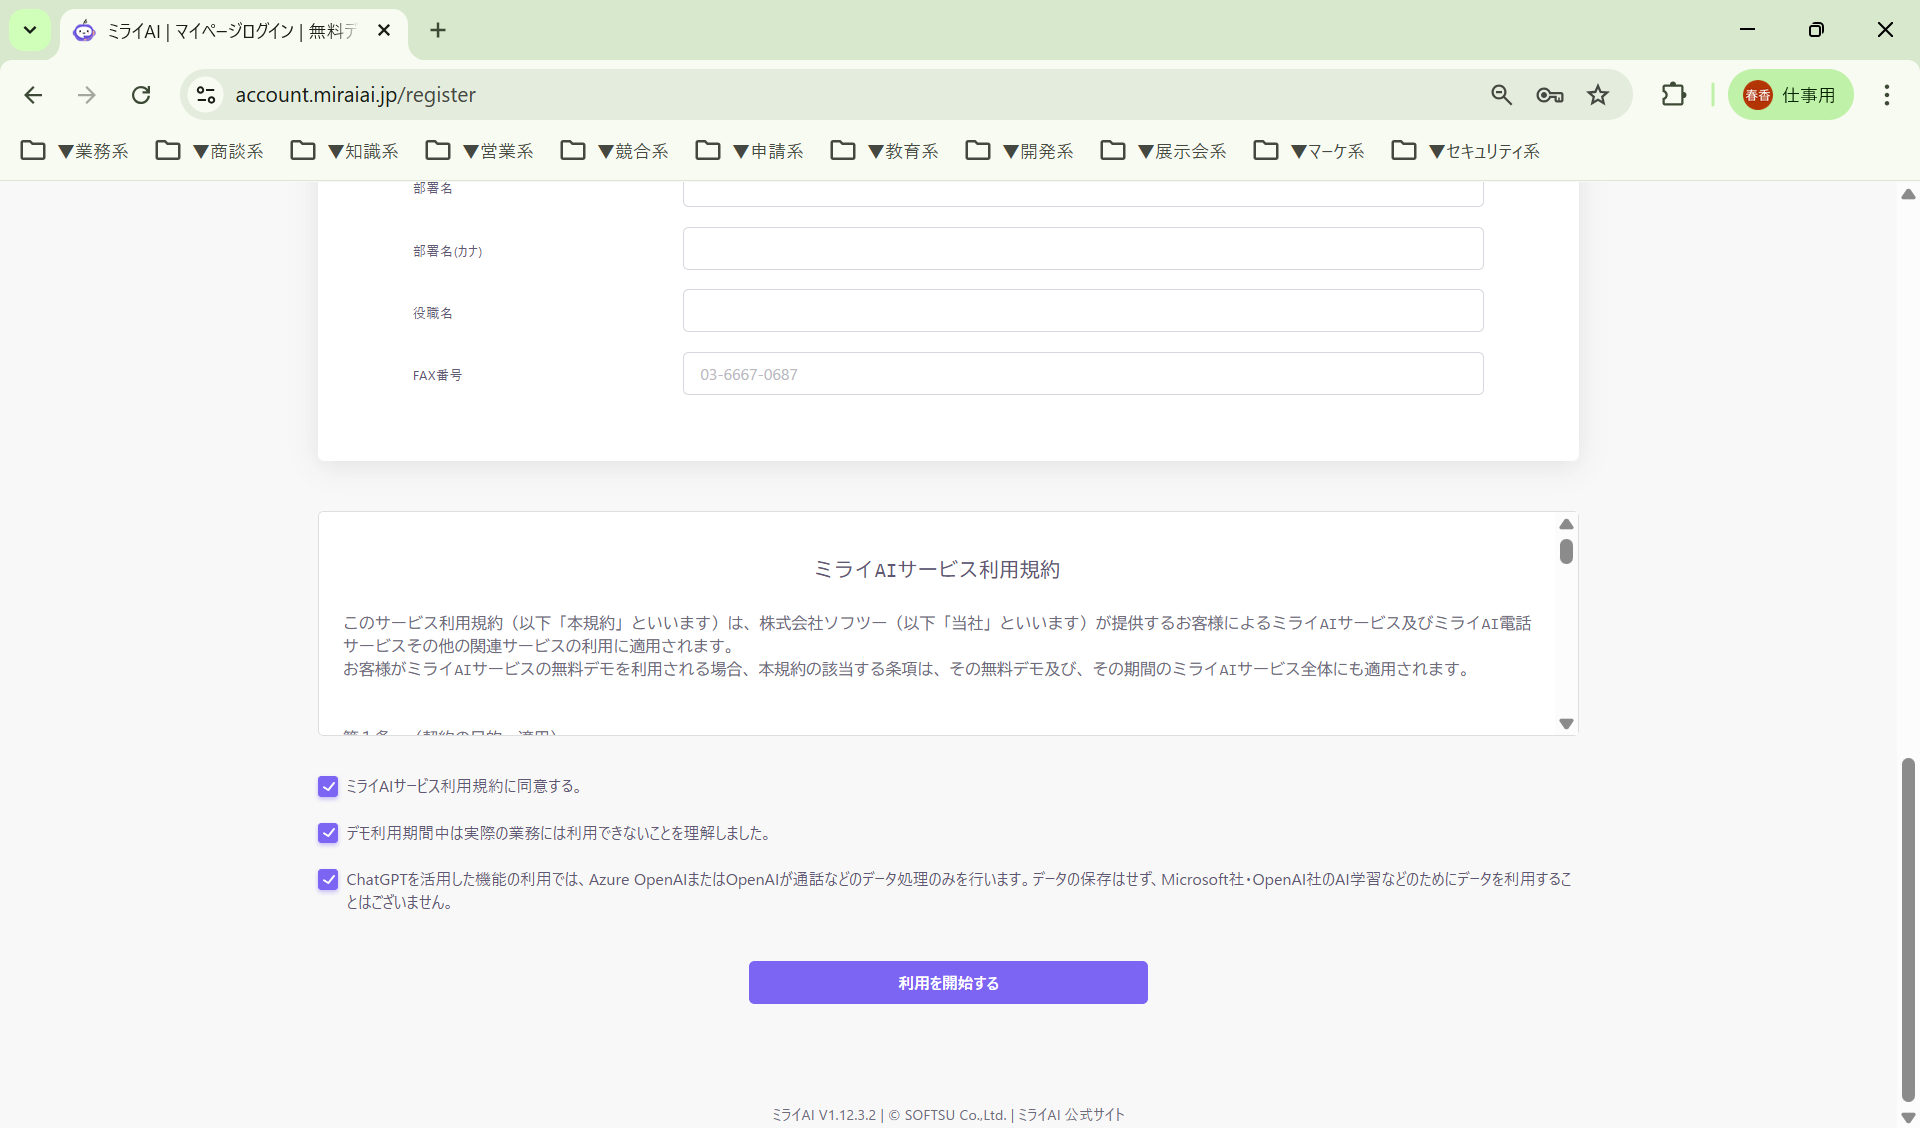Close the browser window
The width and height of the screenshot is (1920, 1128).
(x=1885, y=30)
